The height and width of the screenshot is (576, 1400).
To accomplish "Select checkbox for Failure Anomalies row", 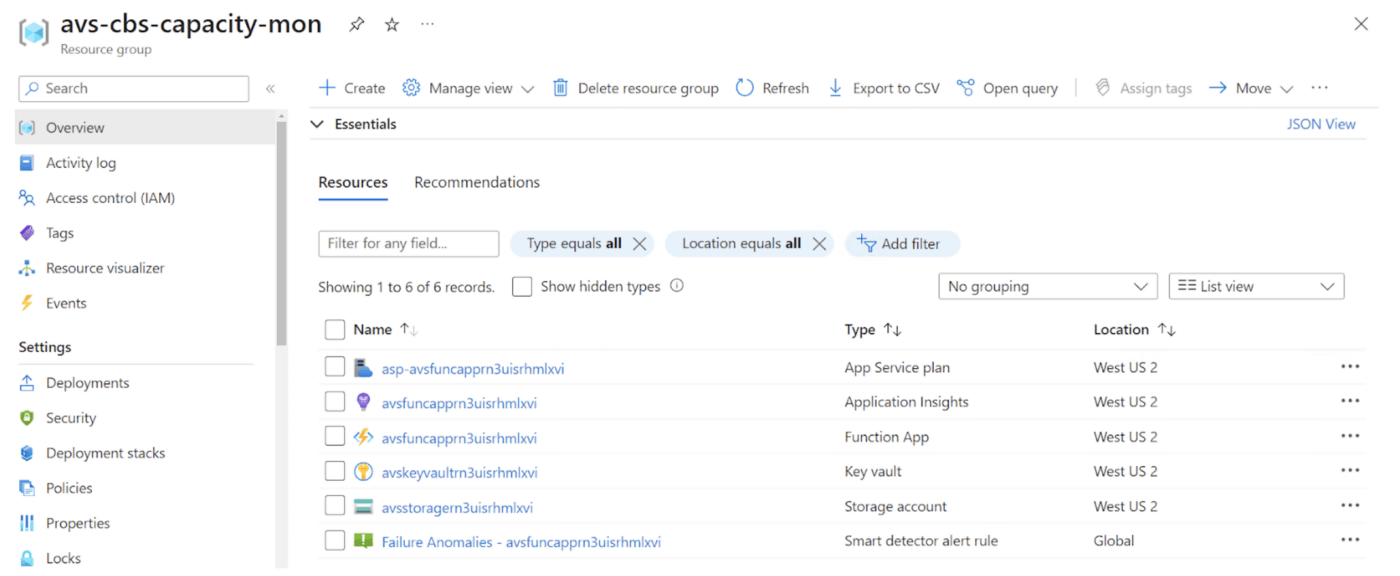I will 335,541.
